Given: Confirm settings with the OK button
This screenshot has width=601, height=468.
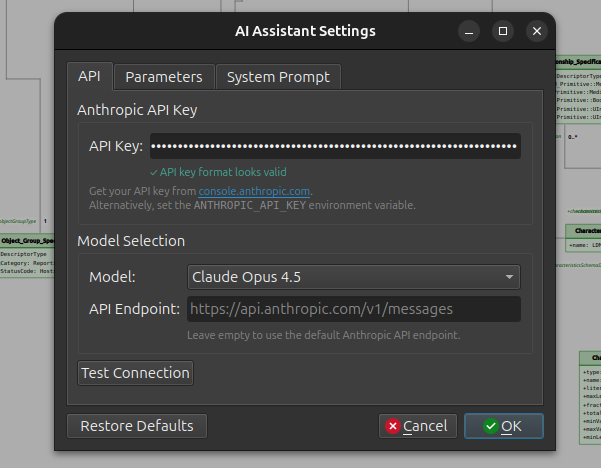Looking at the screenshot, I should coord(503,426).
